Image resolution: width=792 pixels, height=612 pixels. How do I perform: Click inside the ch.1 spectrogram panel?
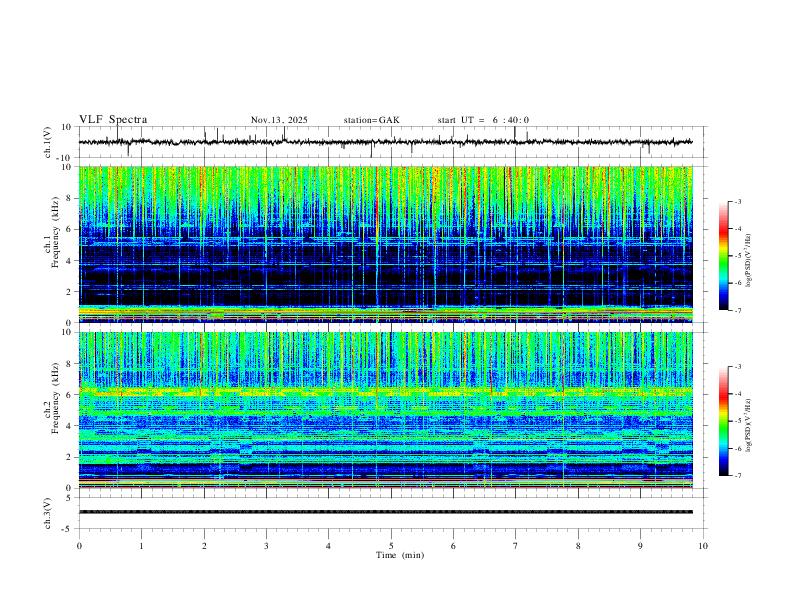tap(386, 244)
